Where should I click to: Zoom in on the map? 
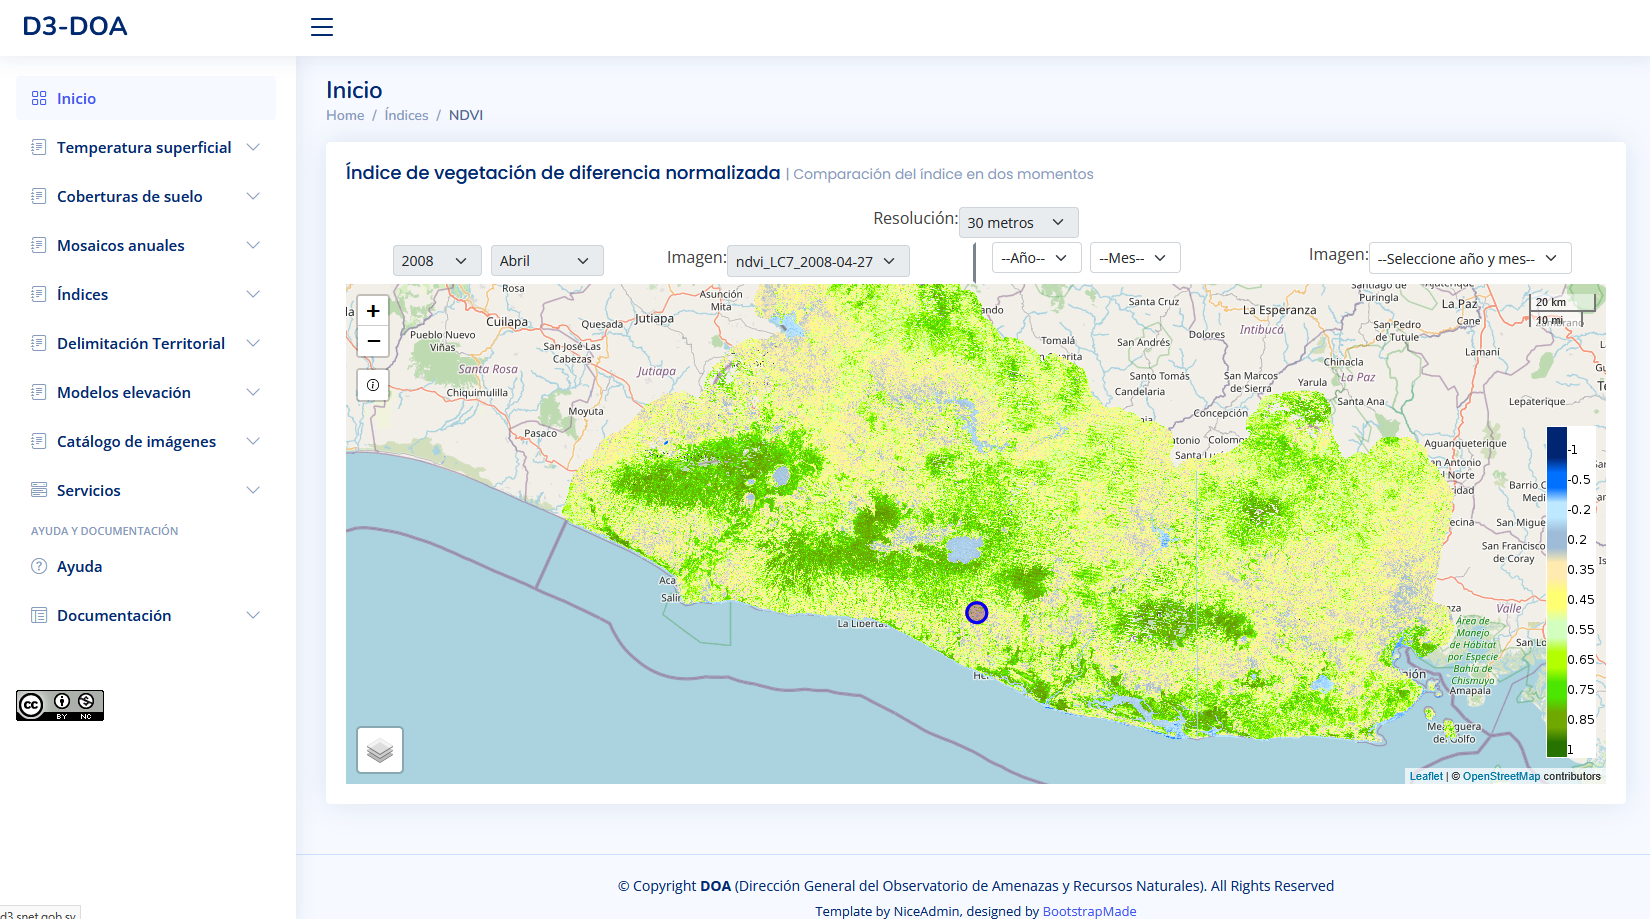click(x=373, y=311)
